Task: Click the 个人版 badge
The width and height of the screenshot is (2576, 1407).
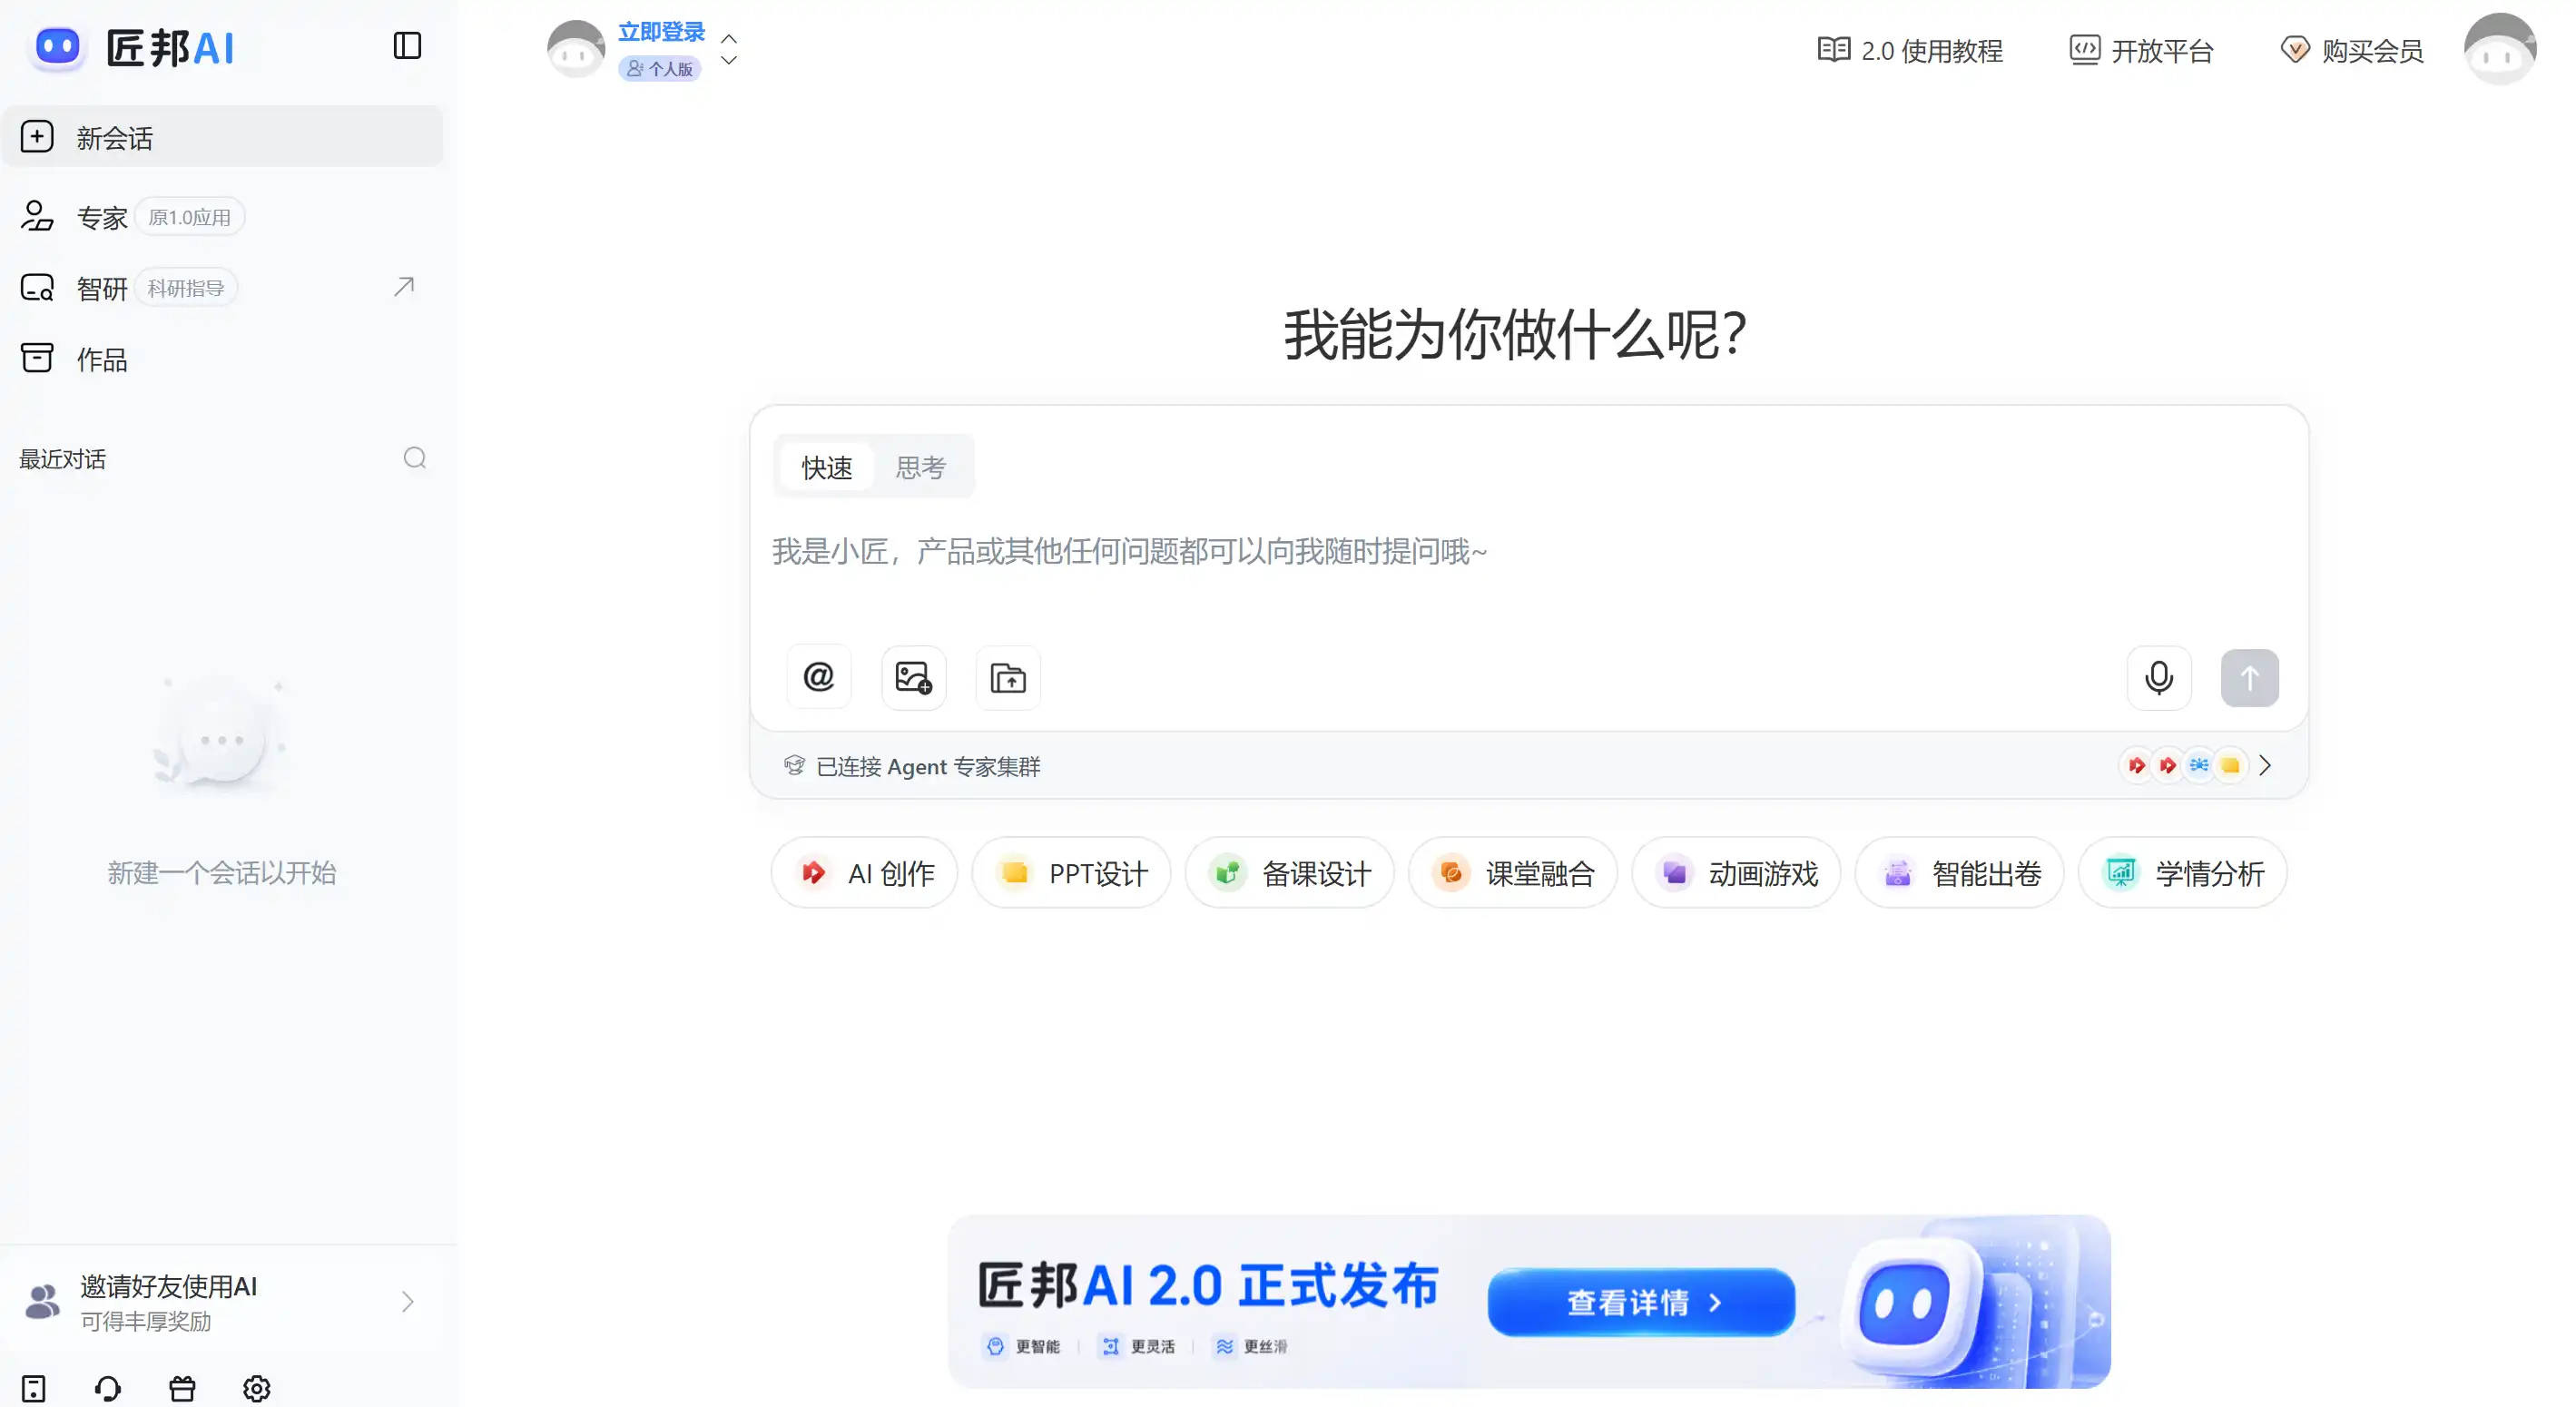Action: click(x=660, y=69)
